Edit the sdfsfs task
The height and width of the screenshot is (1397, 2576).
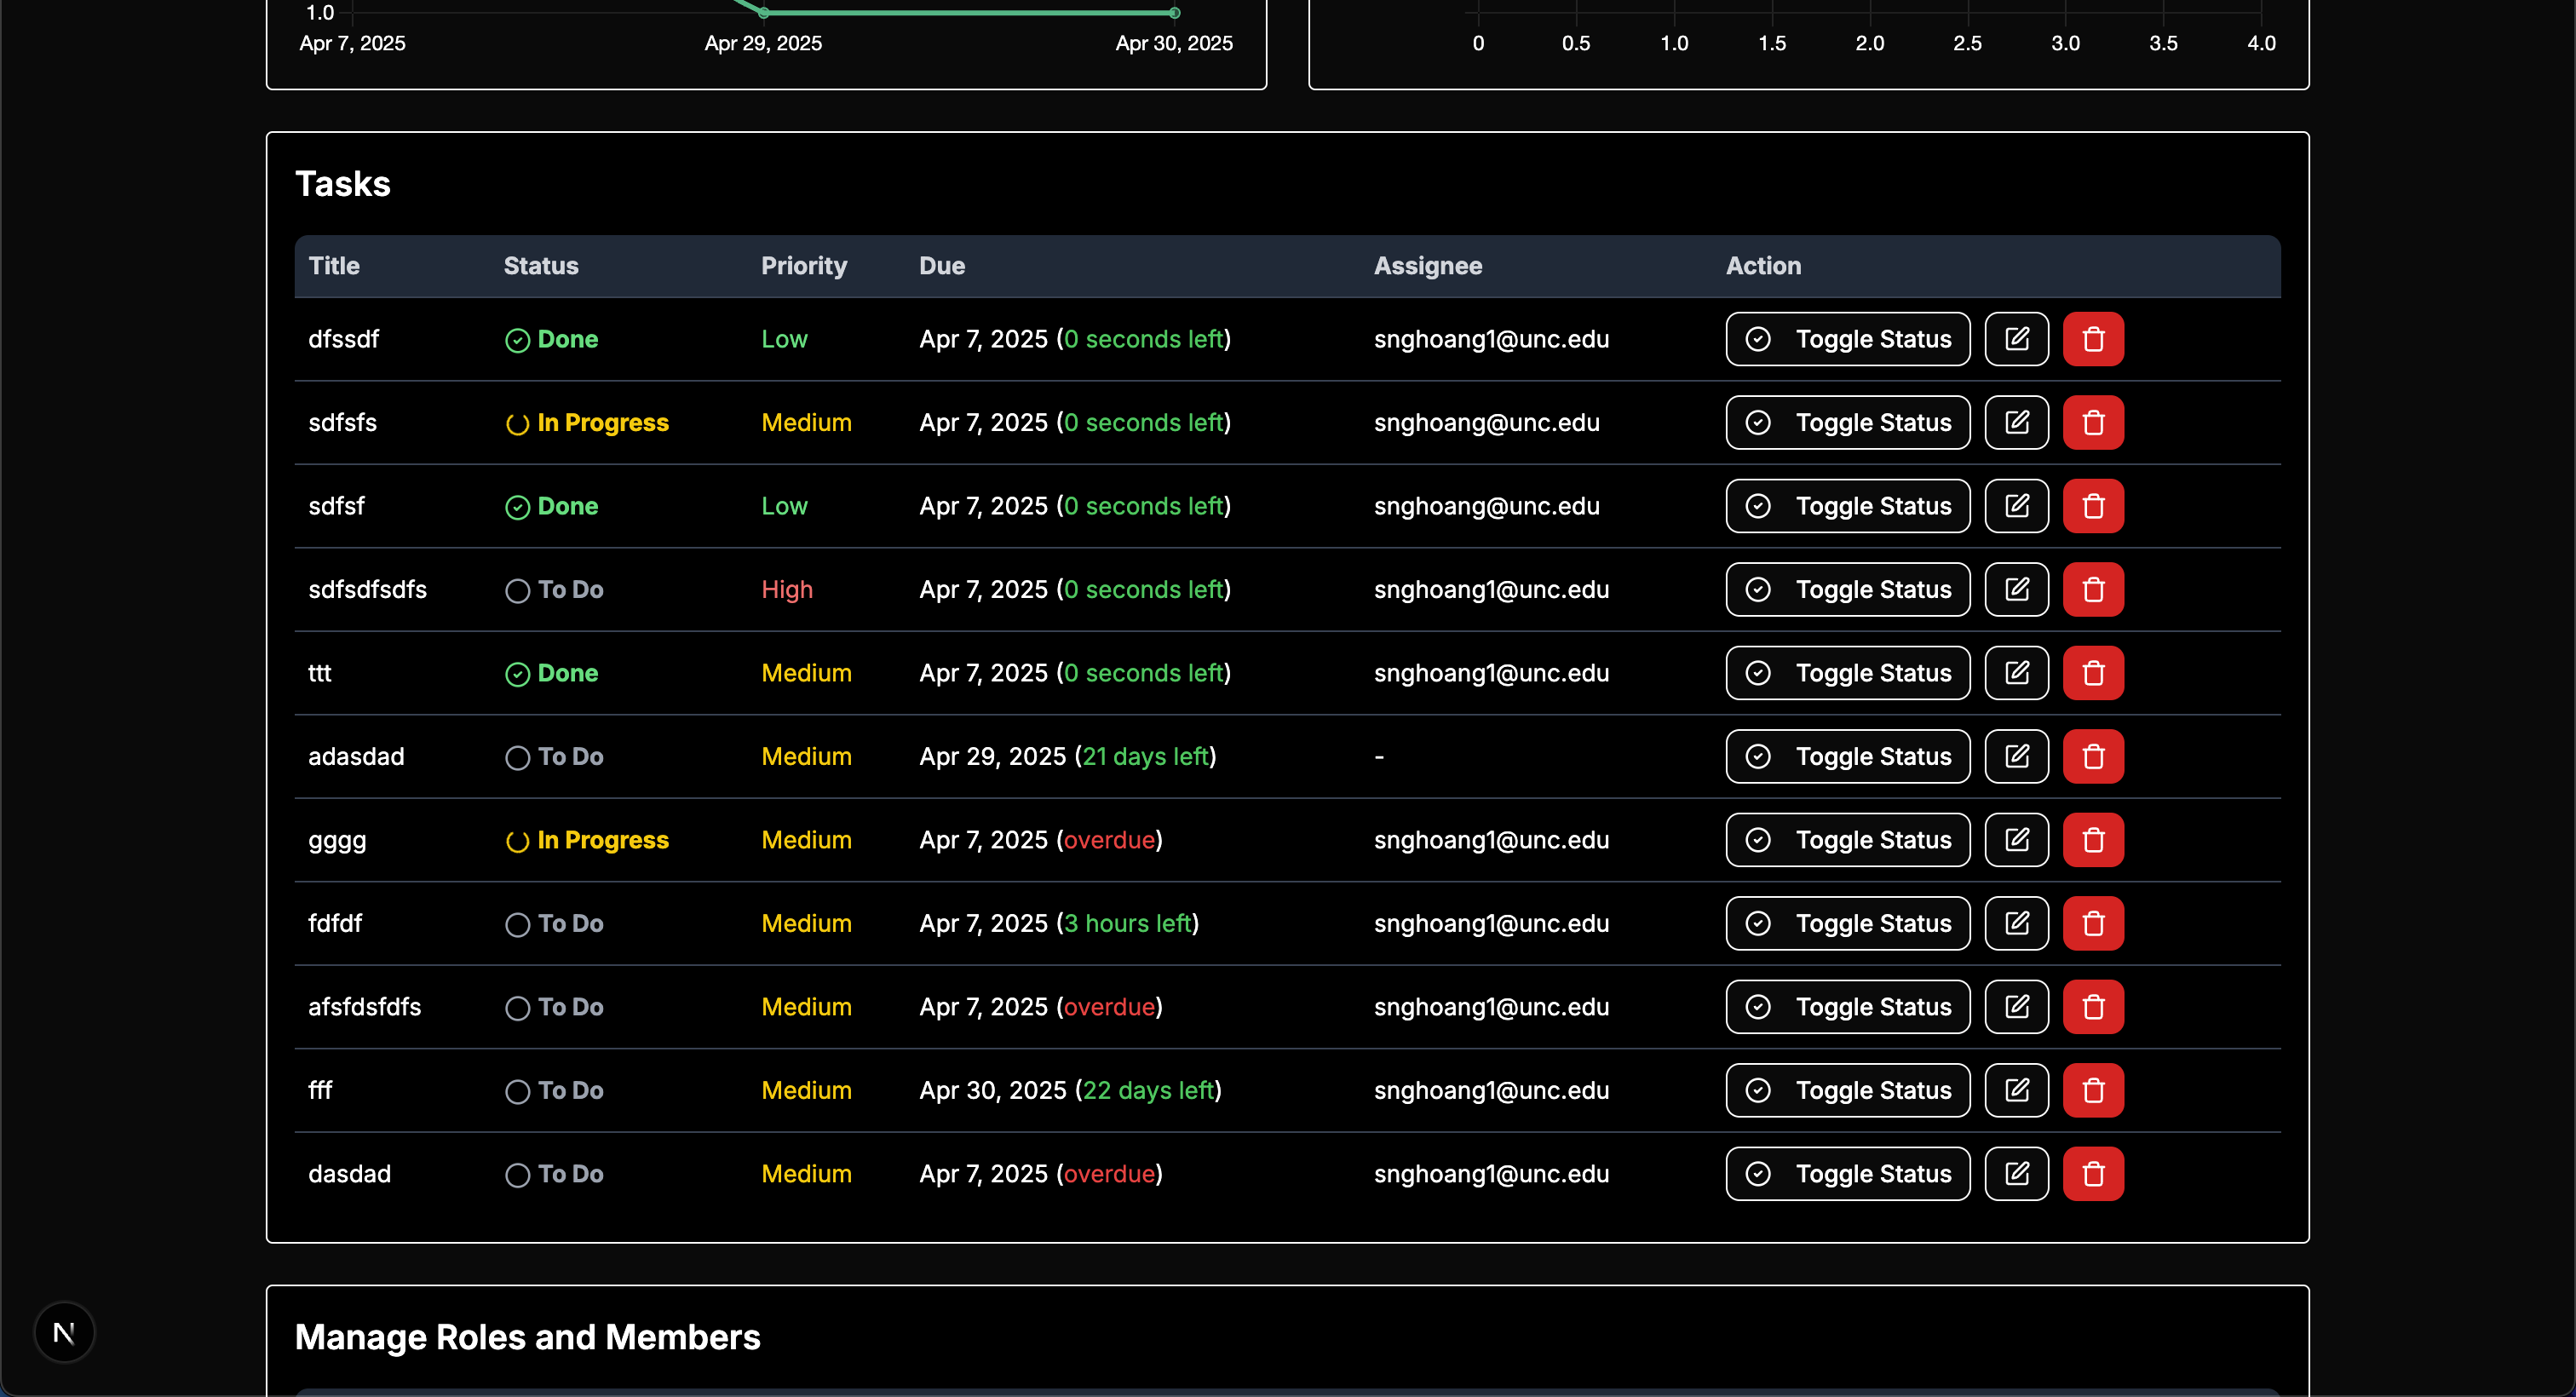pyautogui.click(x=2016, y=422)
